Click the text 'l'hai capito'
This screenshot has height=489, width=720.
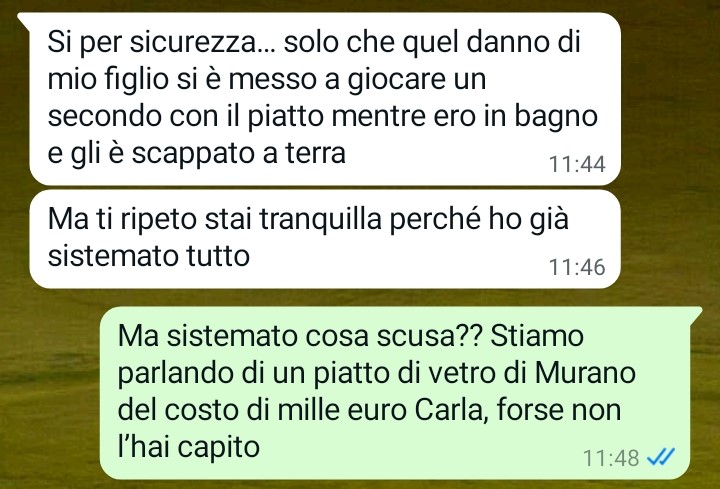[189, 447]
